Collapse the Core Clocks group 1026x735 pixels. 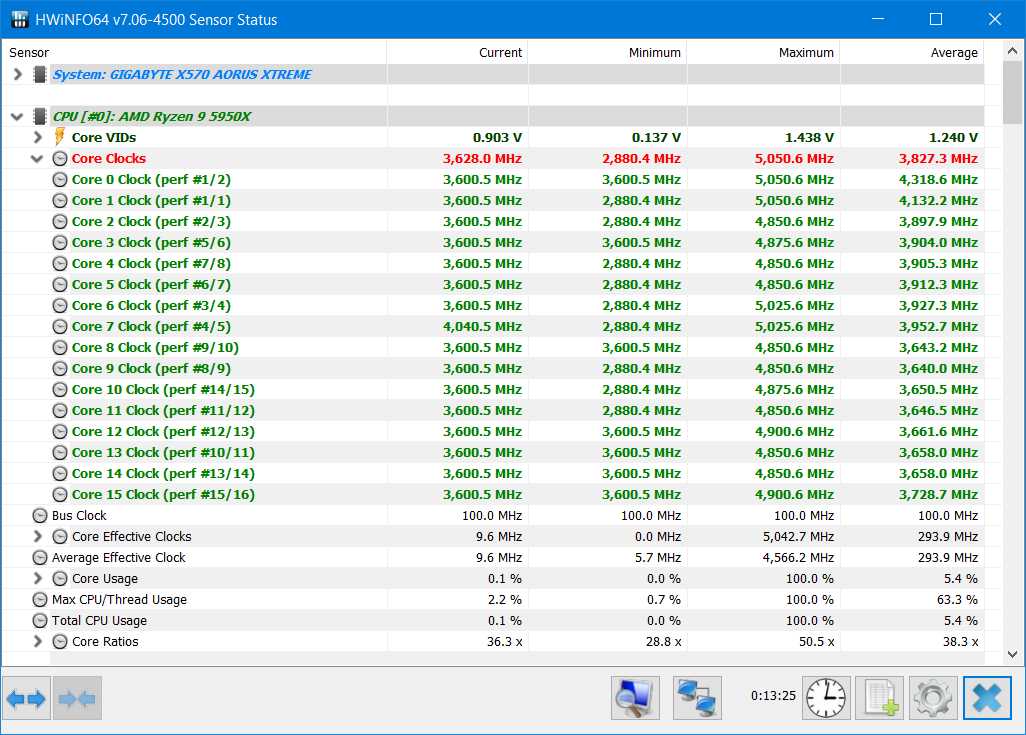(x=37, y=158)
